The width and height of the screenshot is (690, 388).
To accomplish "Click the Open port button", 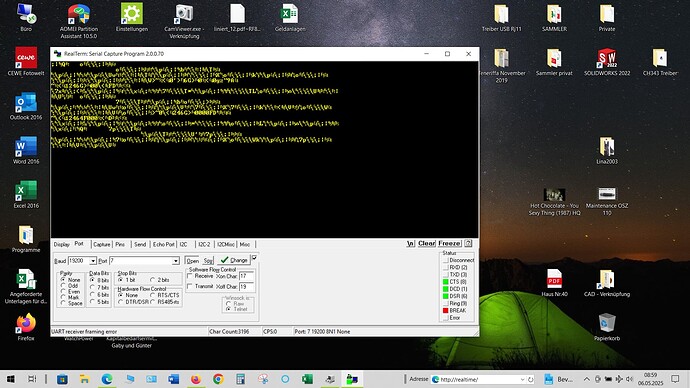I will click(192, 260).
